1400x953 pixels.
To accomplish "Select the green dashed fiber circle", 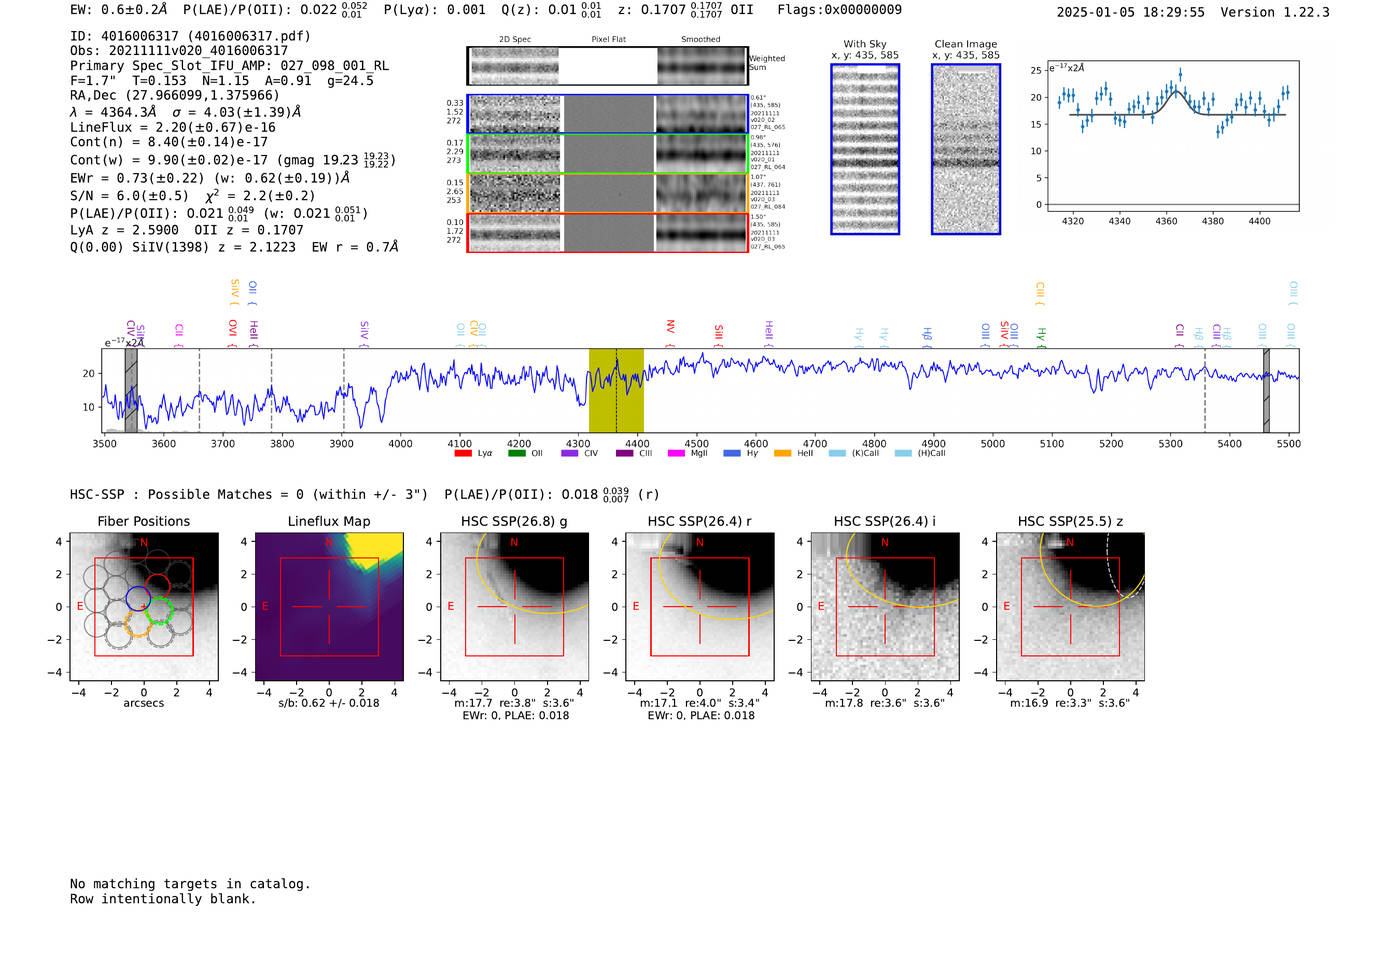I will point(160,611).
